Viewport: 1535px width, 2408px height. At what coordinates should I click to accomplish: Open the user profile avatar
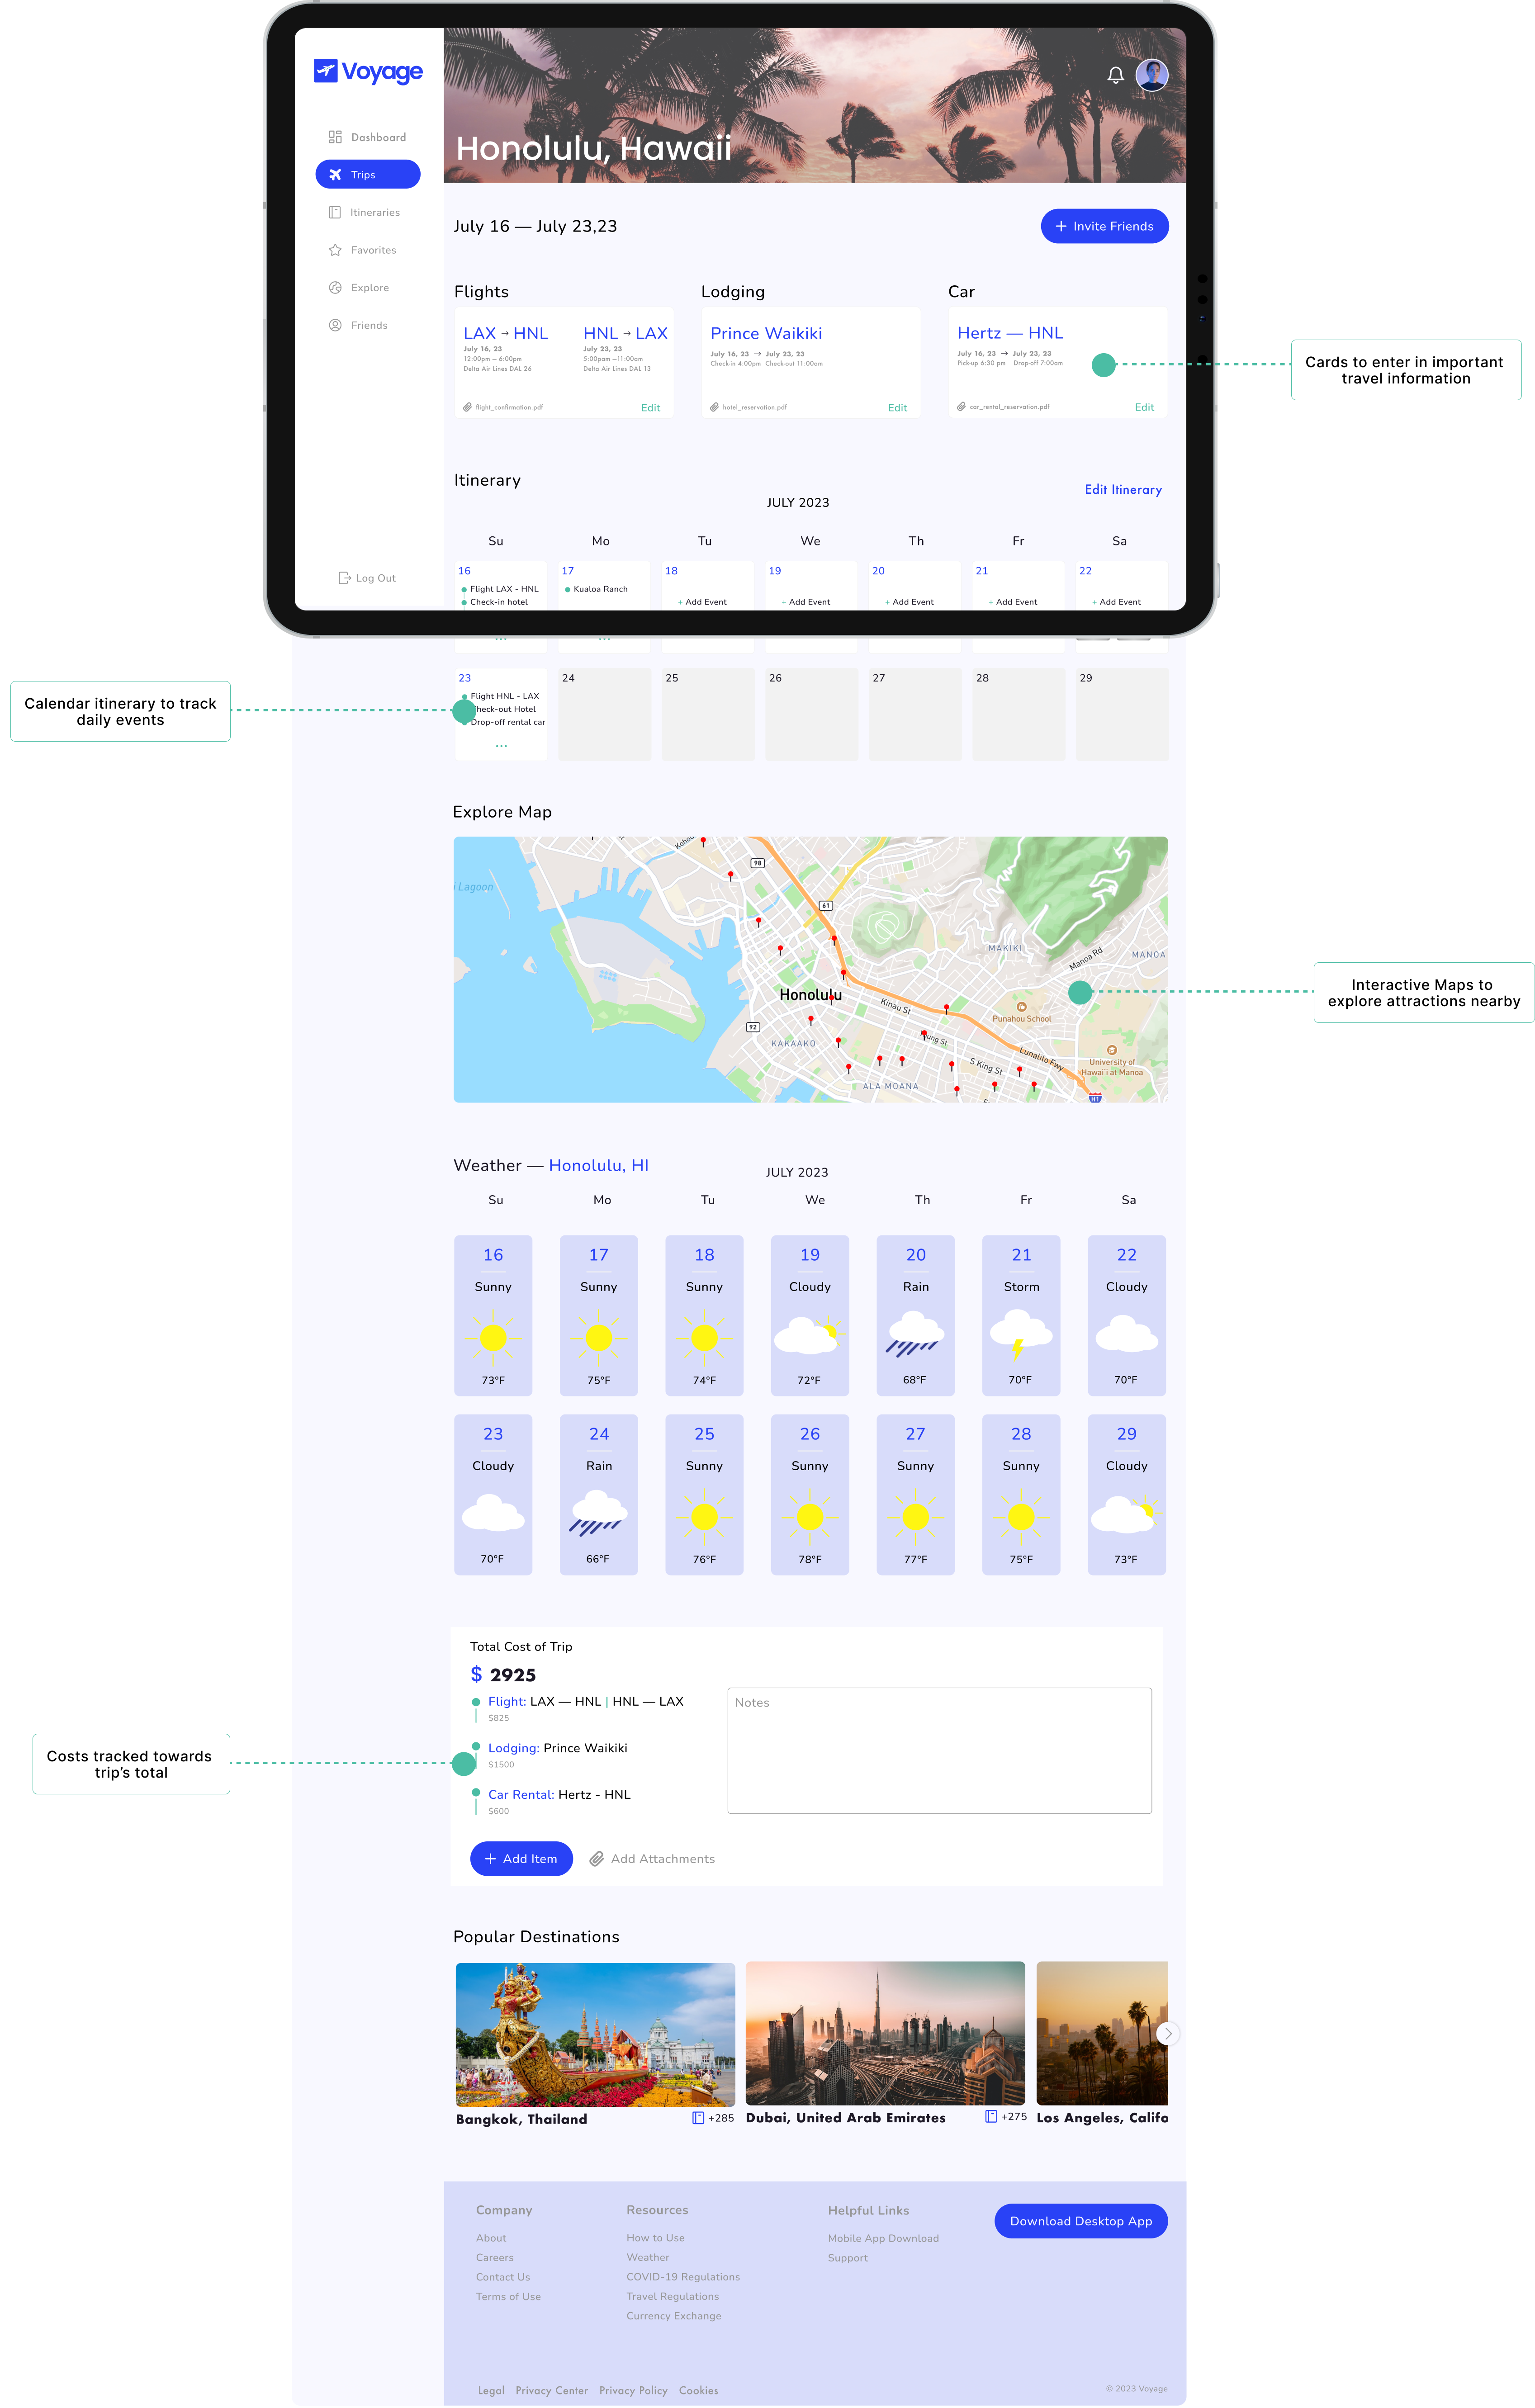(1152, 75)
